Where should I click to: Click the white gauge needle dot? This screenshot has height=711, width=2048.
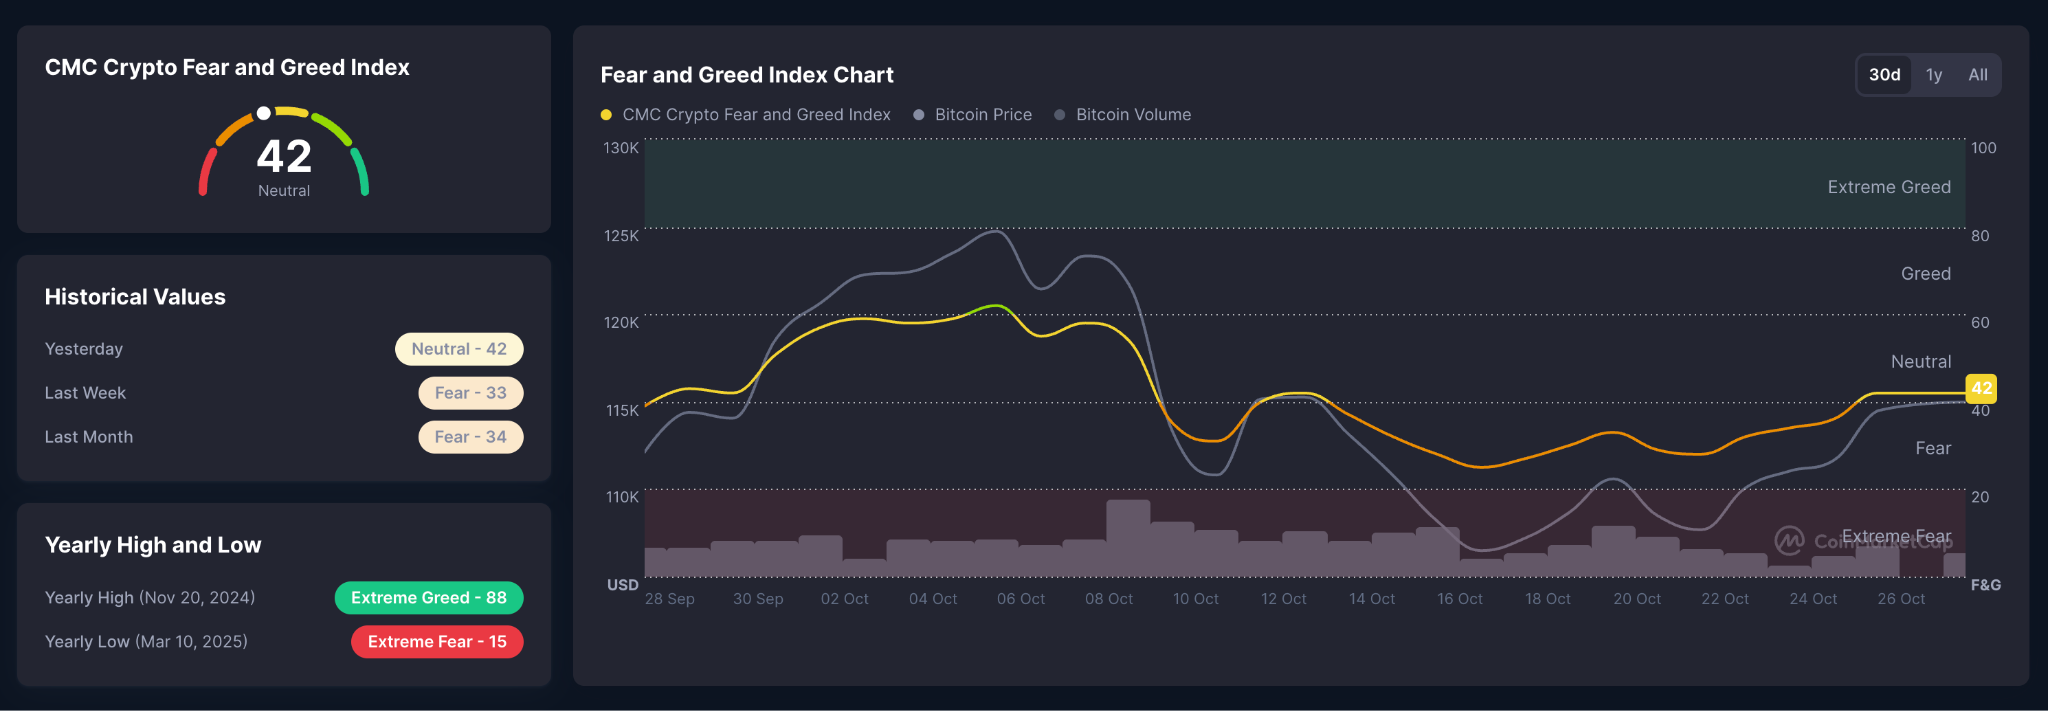263,114
